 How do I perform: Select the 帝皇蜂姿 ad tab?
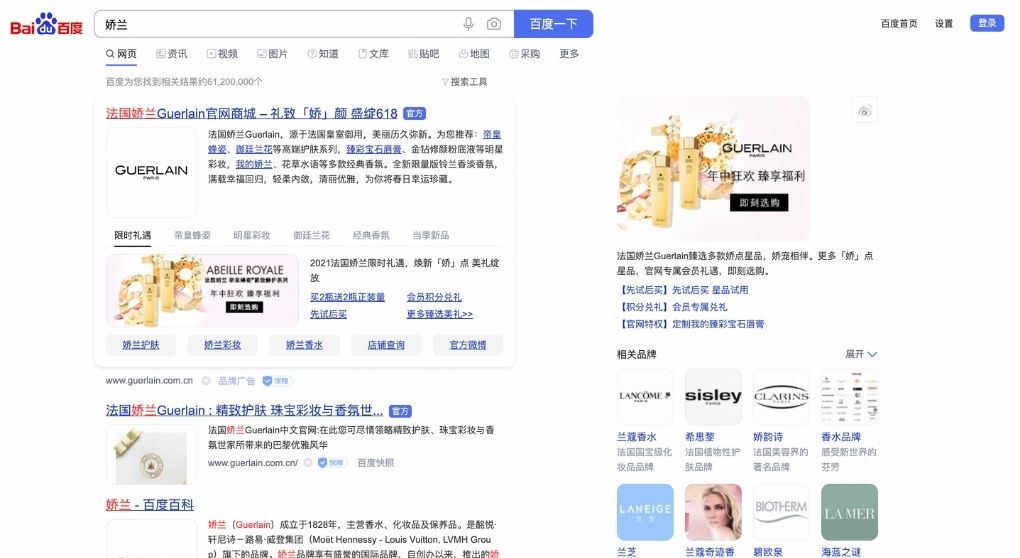(x=192, y=235)
